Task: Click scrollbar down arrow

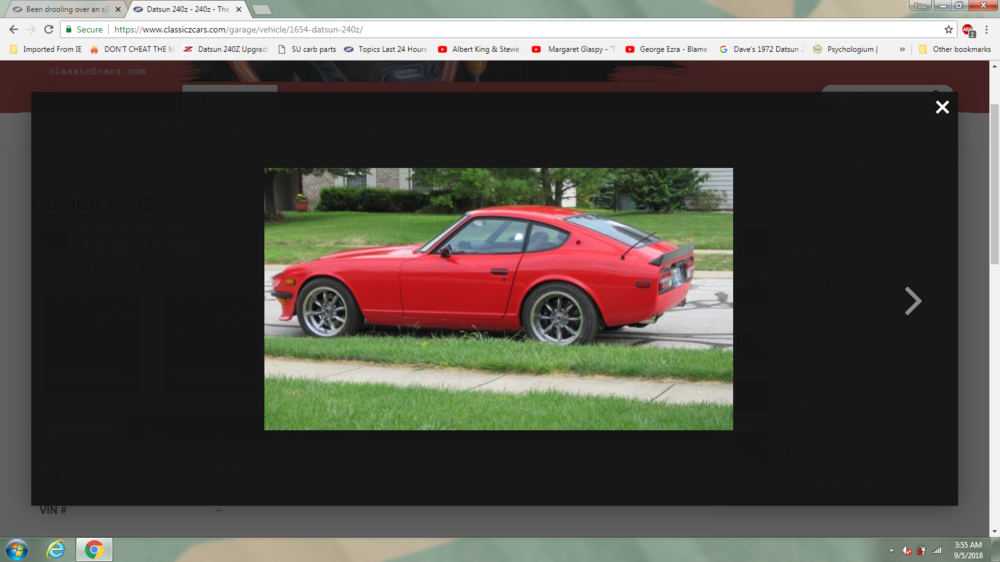Action: [994, 531]
